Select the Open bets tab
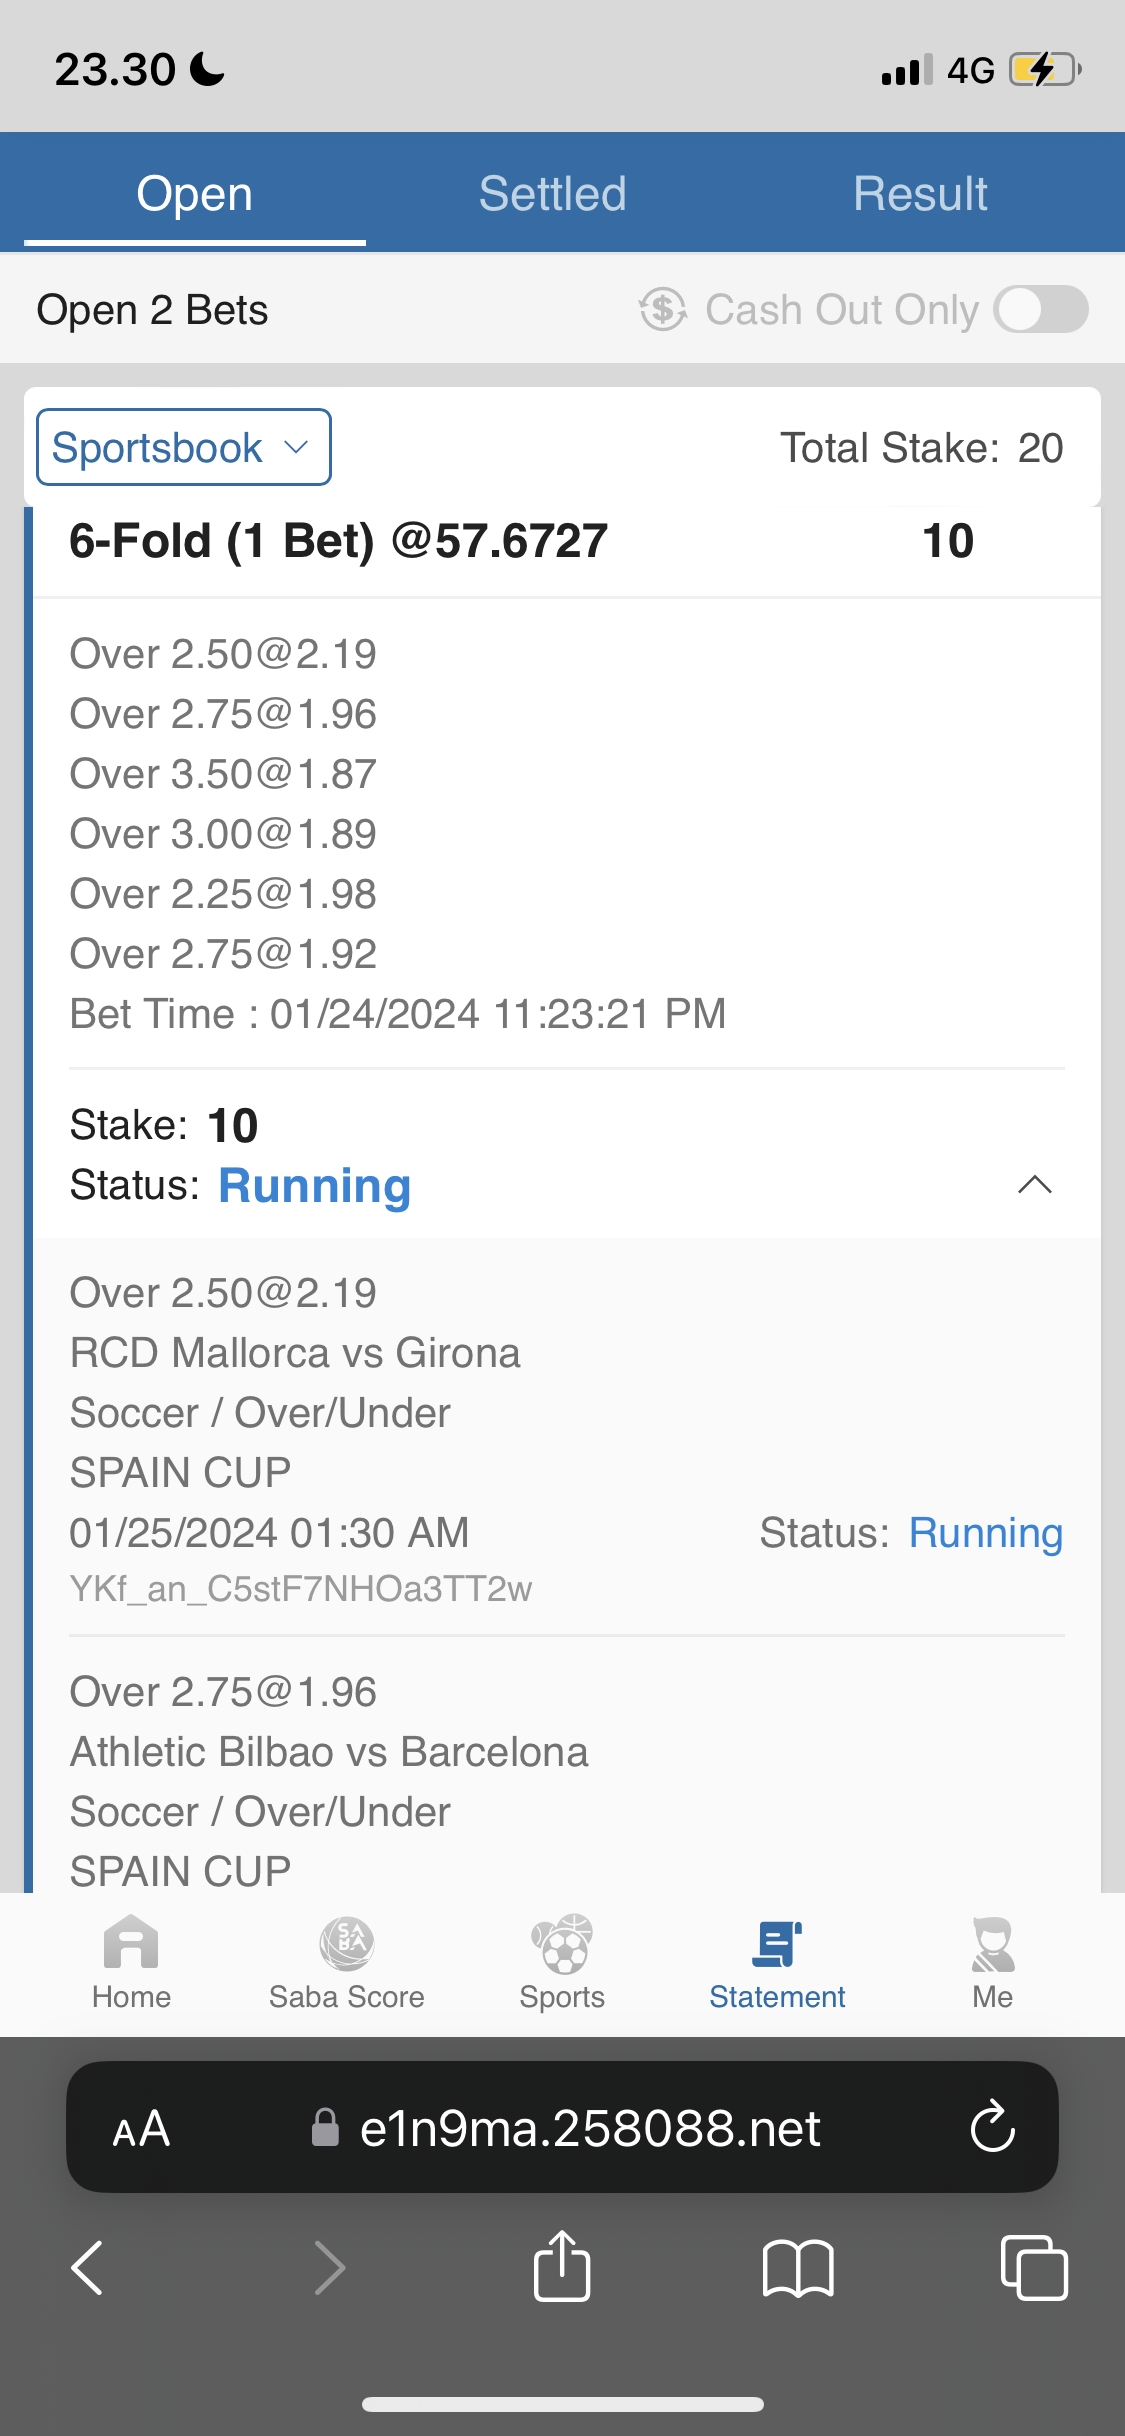Screen dimensions: 1125x2436 194,193
